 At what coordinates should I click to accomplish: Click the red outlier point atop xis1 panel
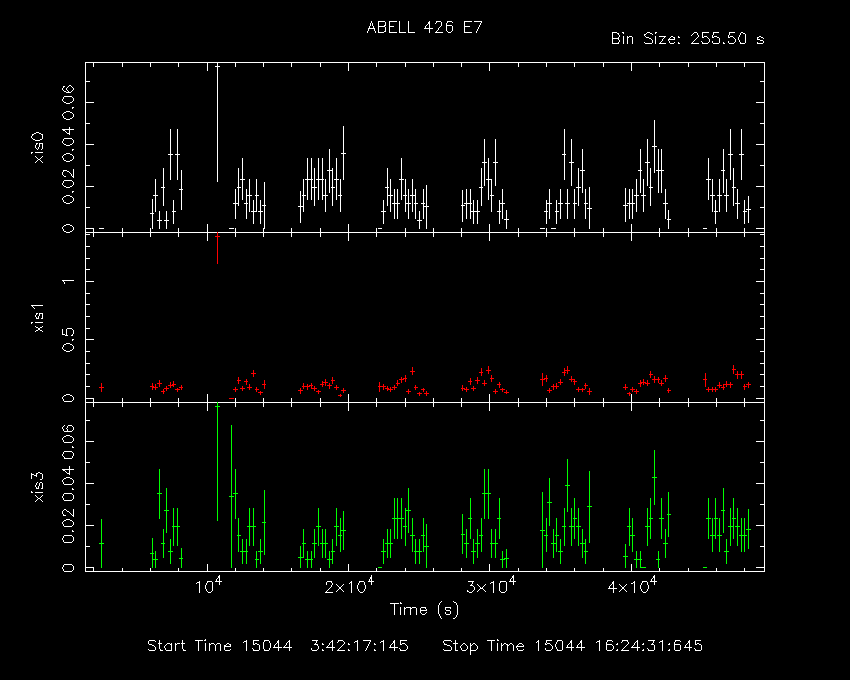(x=217, y=248)
